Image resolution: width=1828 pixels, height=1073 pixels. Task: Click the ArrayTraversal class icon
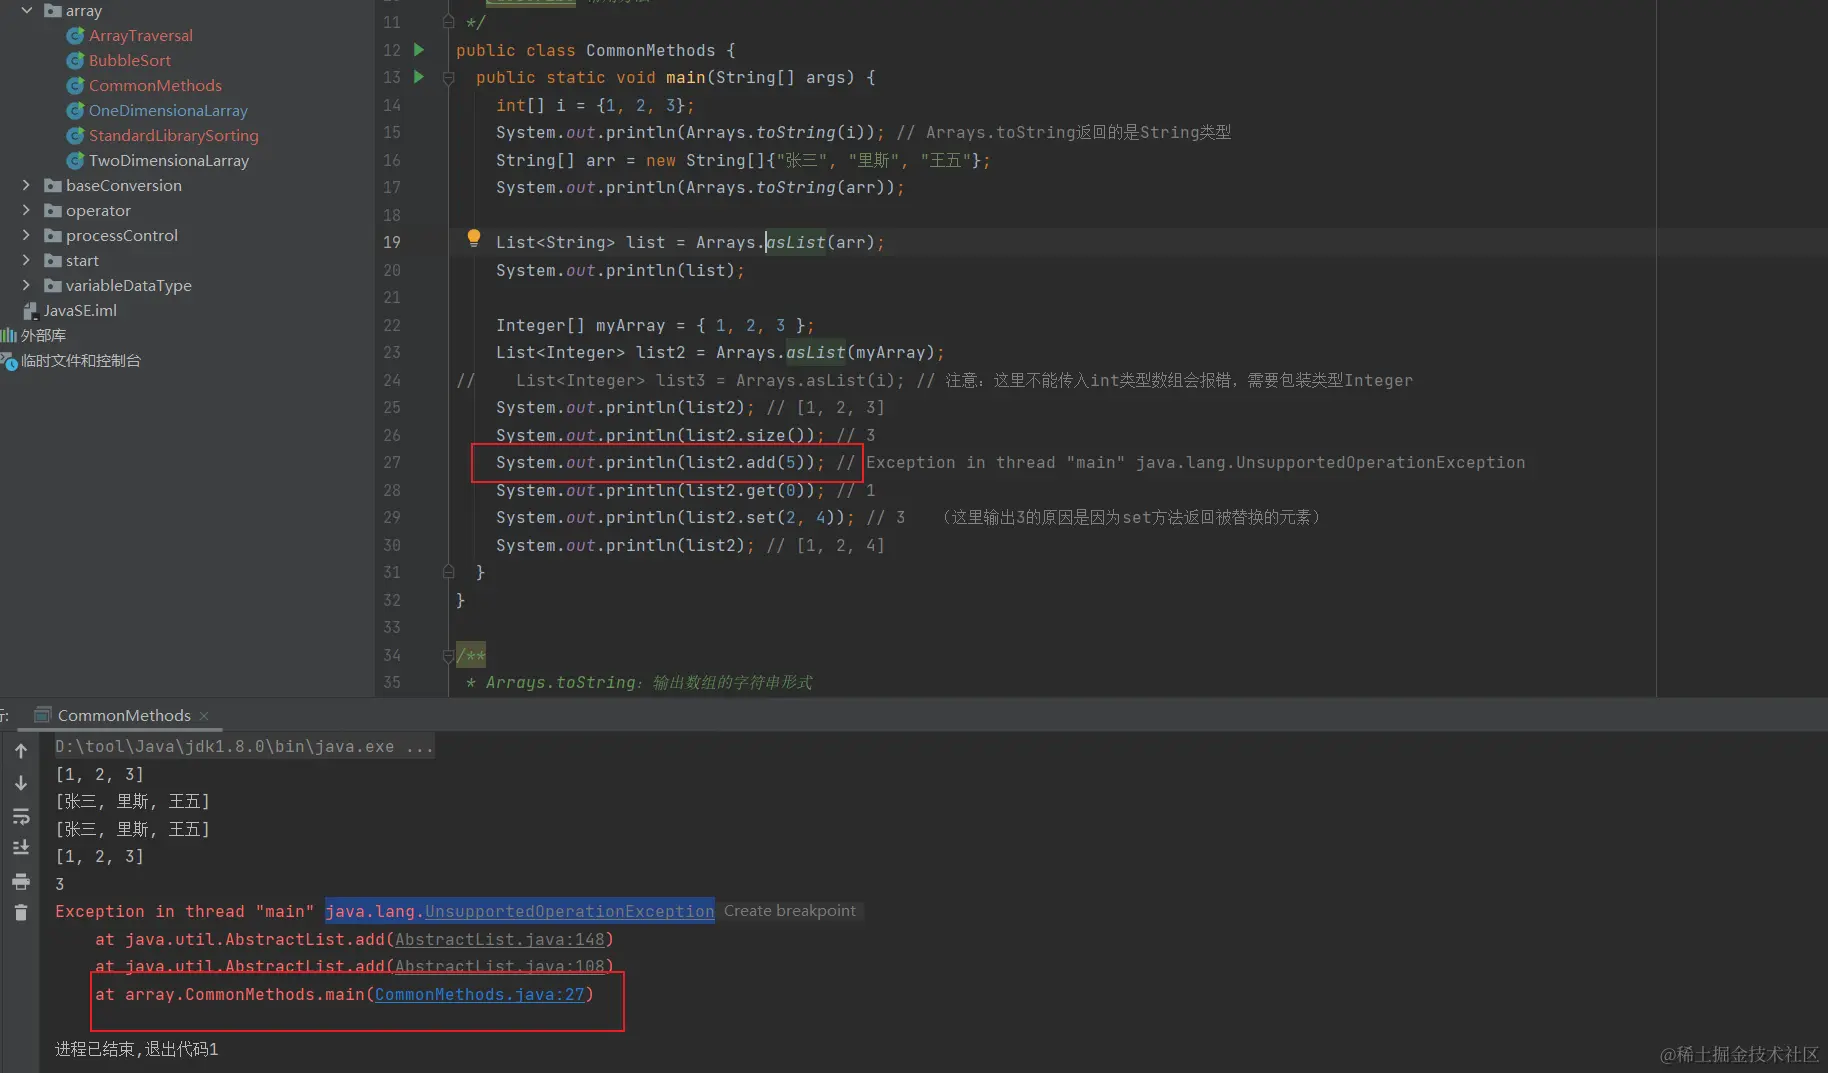[x=75, y=36]
